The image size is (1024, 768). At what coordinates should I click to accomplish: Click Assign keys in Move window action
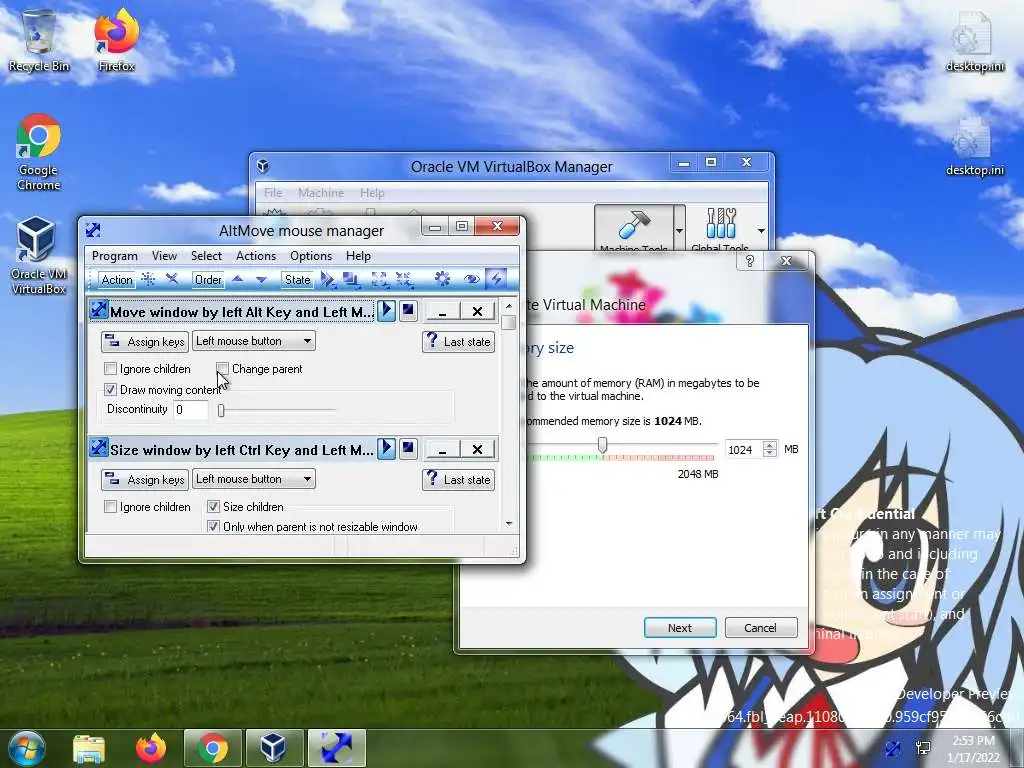[x=145, y=342]
